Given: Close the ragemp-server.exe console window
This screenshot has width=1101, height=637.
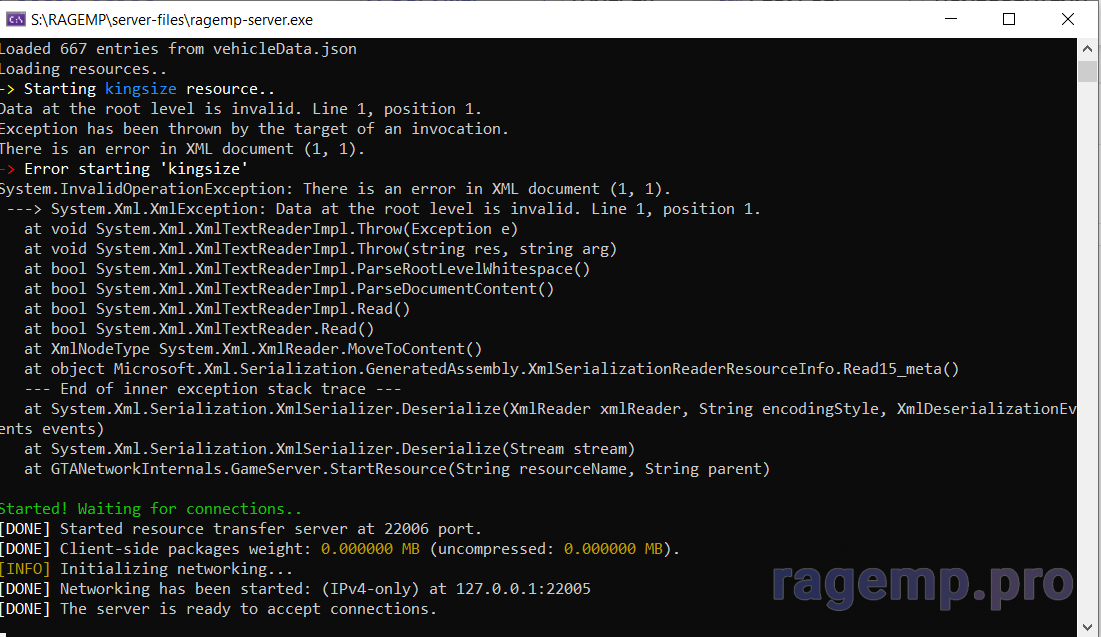Looking at the screenshot, I should pos(1067,19).
